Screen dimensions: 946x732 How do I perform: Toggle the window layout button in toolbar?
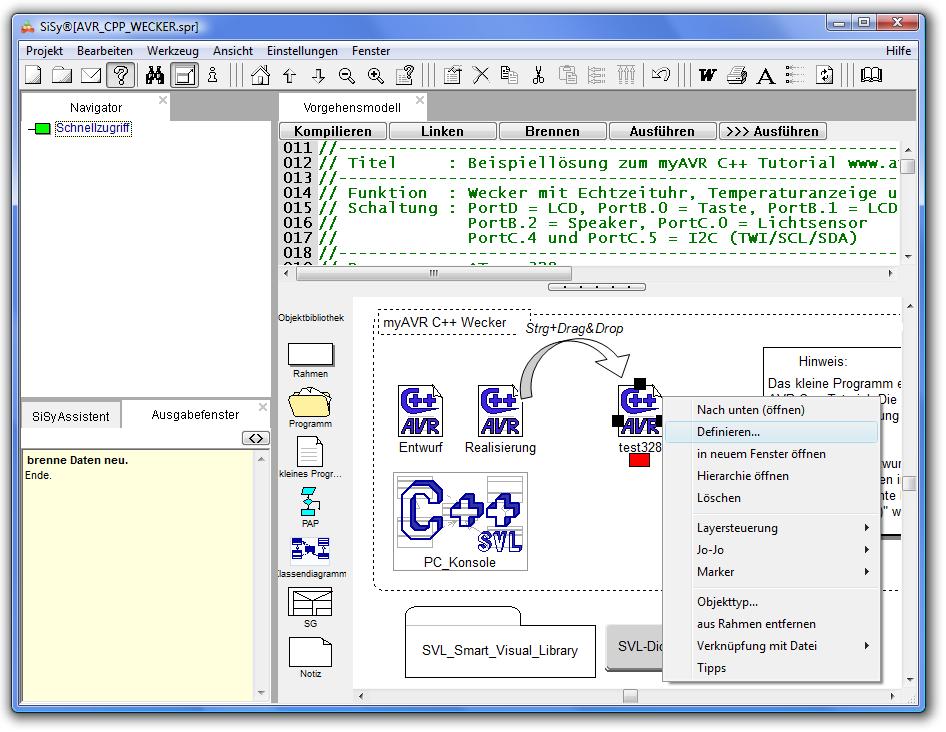(184, 75)
